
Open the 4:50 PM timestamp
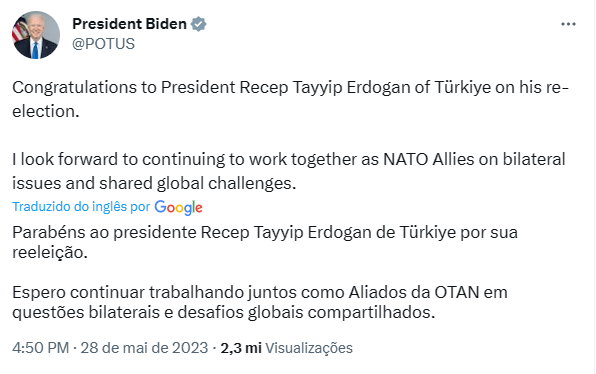click(x=40, y=348)
